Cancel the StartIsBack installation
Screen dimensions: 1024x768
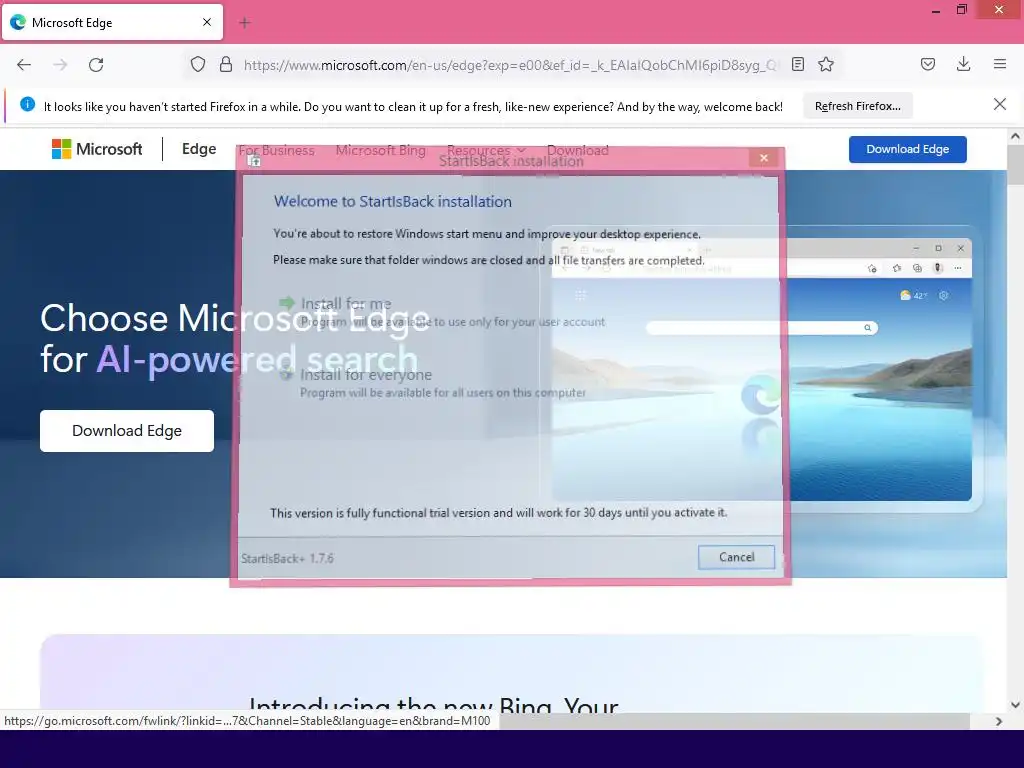(x=736, y=557)
